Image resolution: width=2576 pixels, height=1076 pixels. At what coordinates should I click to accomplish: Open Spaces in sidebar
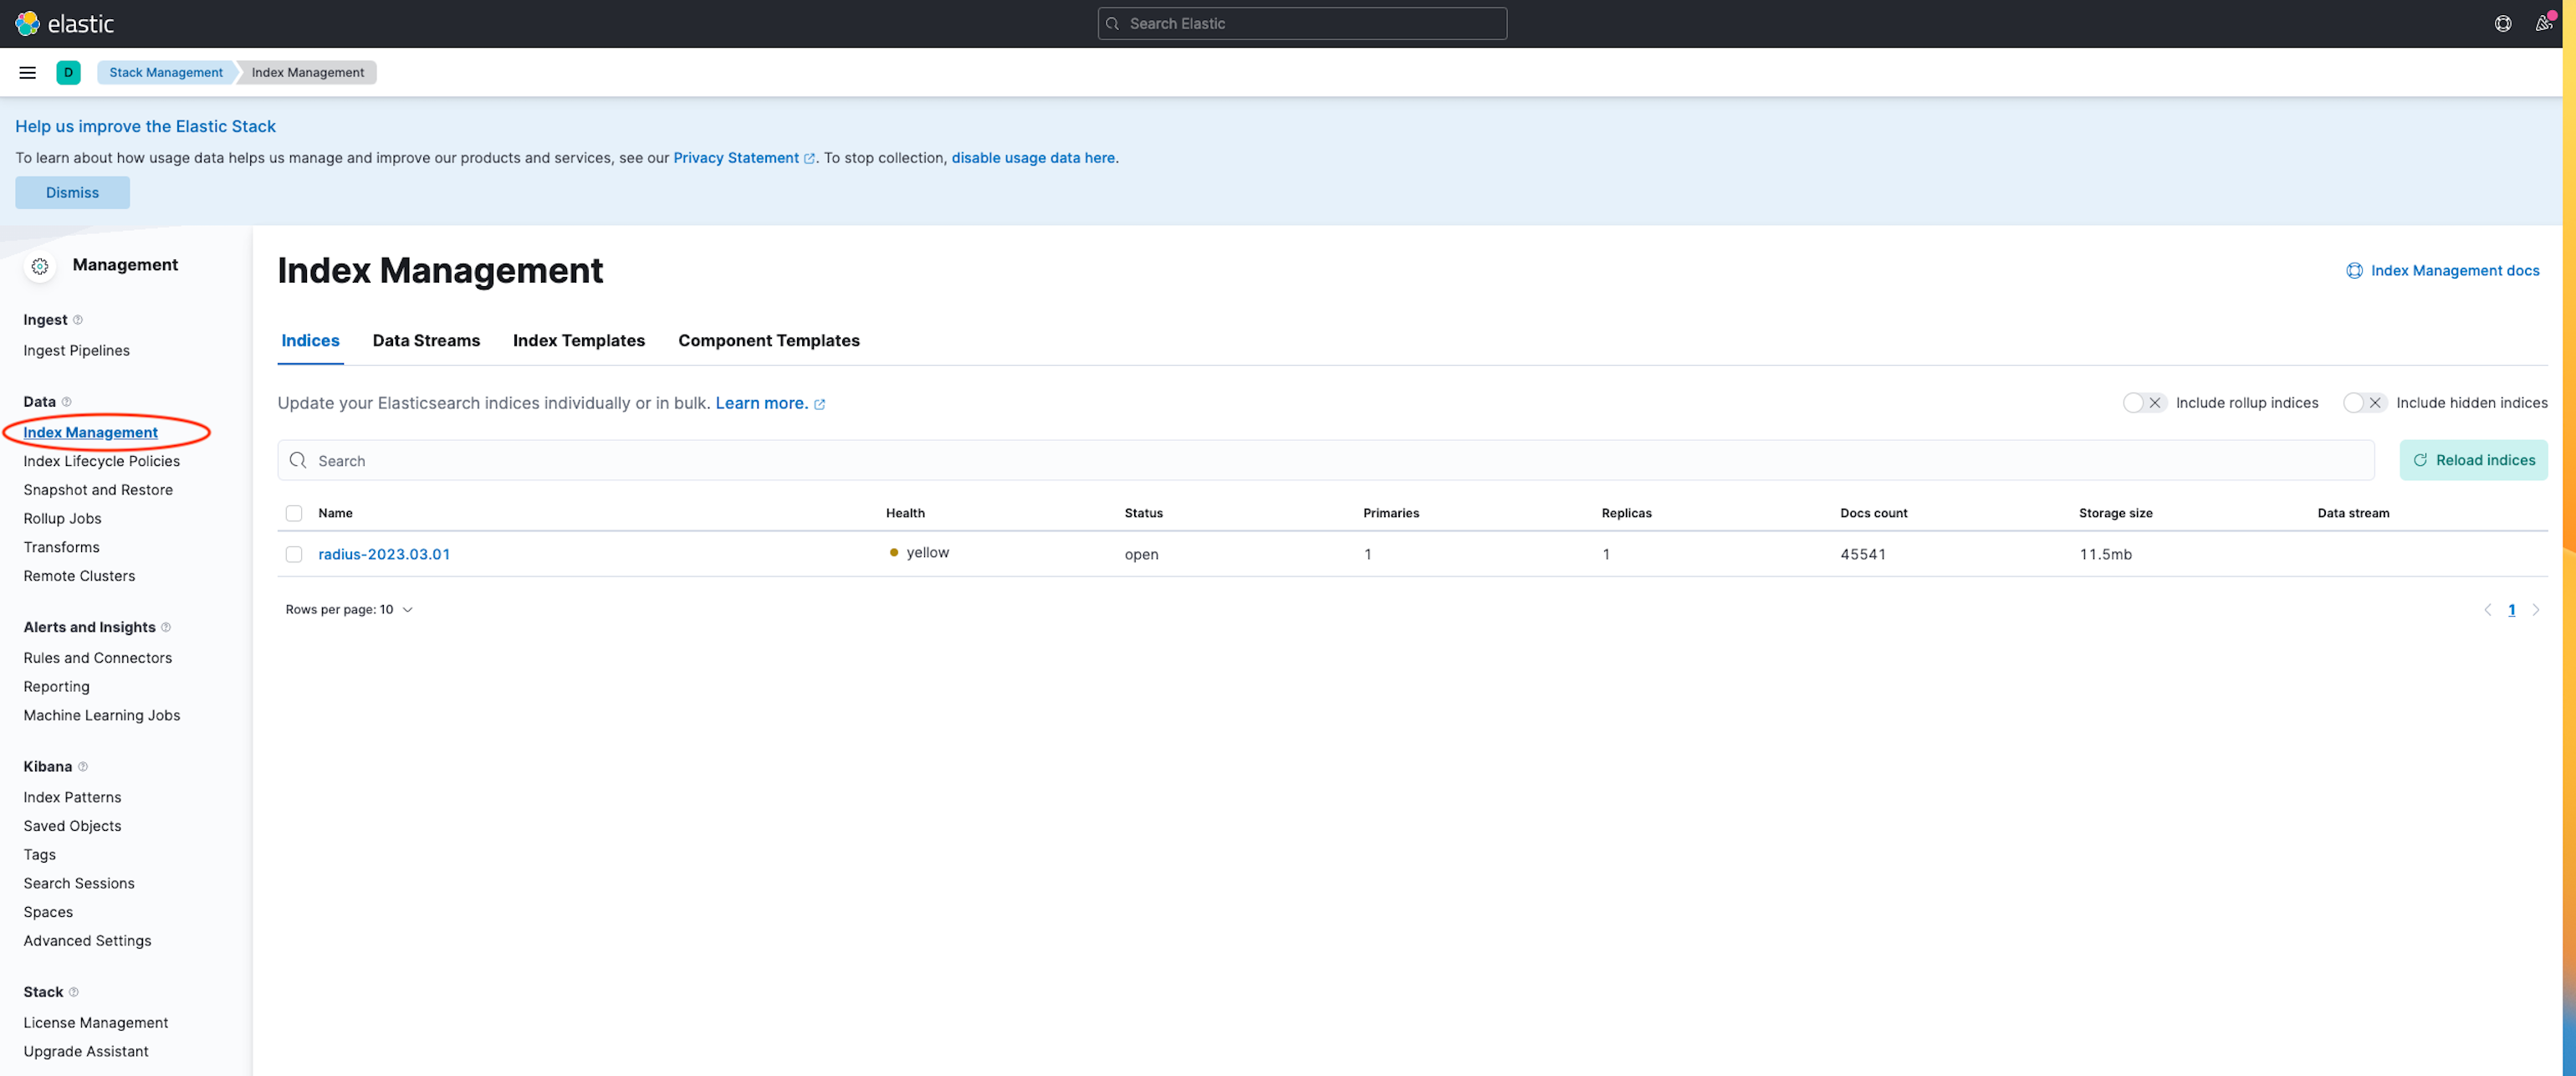tap(48, 913)
